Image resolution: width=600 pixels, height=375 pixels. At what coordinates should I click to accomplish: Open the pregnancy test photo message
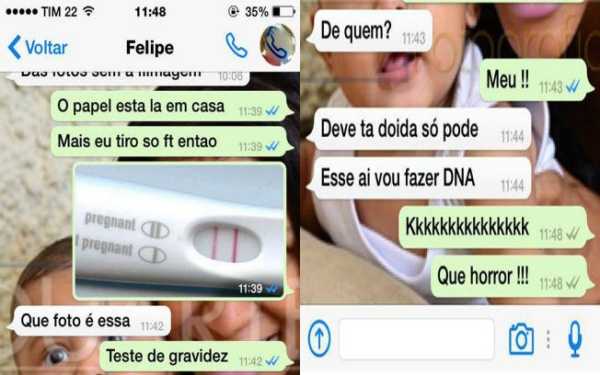180,231
